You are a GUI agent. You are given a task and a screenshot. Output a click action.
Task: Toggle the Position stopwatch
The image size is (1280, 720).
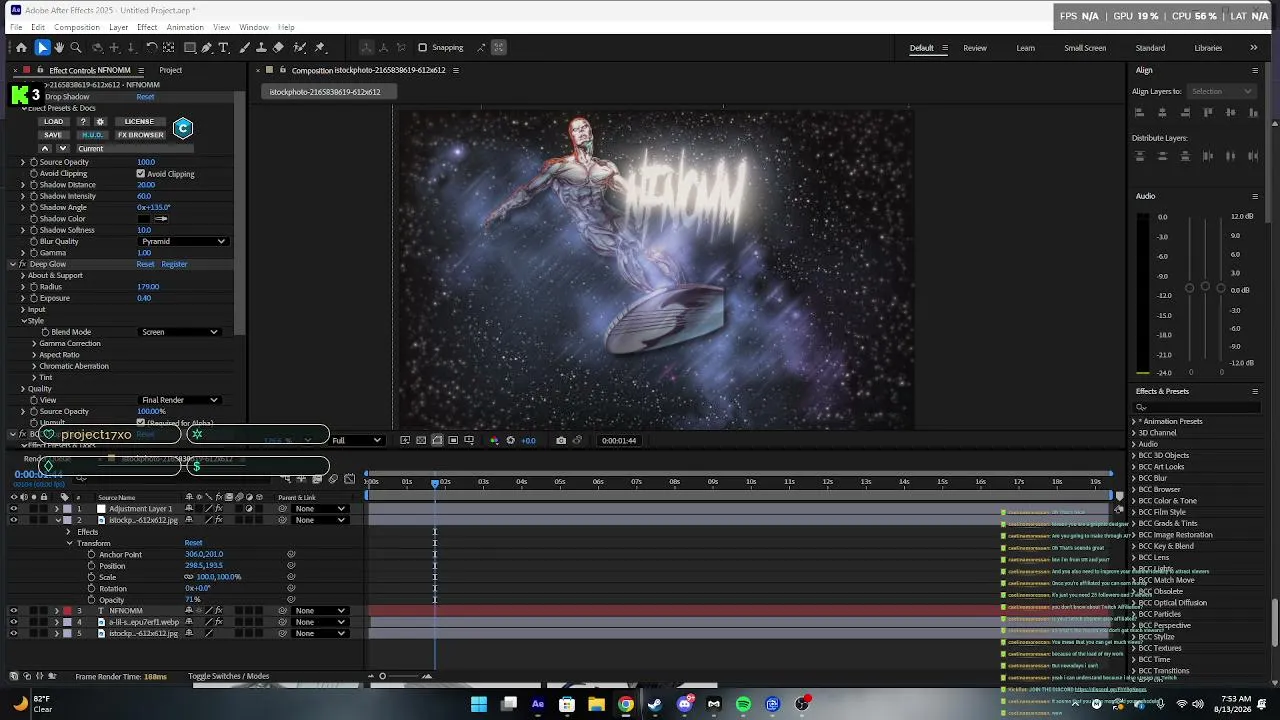(92, 566)
